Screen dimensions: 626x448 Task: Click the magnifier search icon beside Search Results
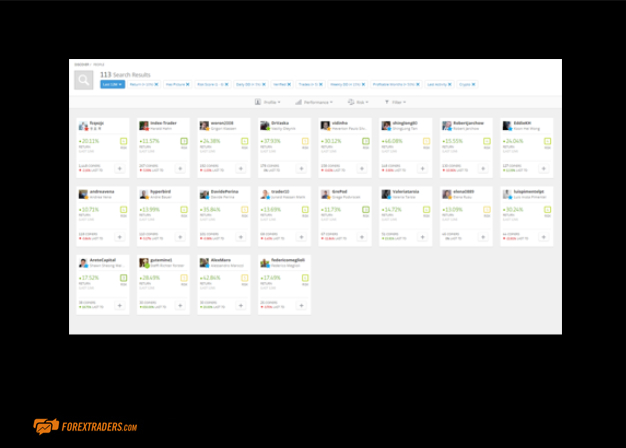click(83, 80)
